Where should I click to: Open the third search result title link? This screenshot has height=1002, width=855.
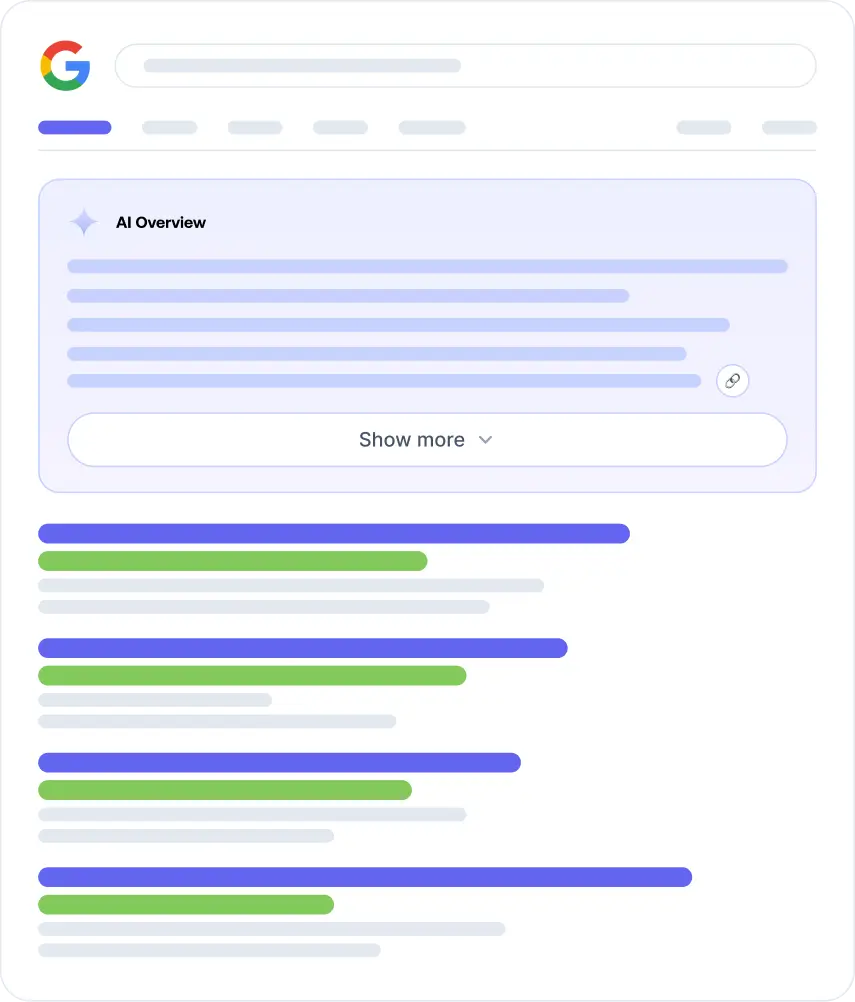click(279, 762)
